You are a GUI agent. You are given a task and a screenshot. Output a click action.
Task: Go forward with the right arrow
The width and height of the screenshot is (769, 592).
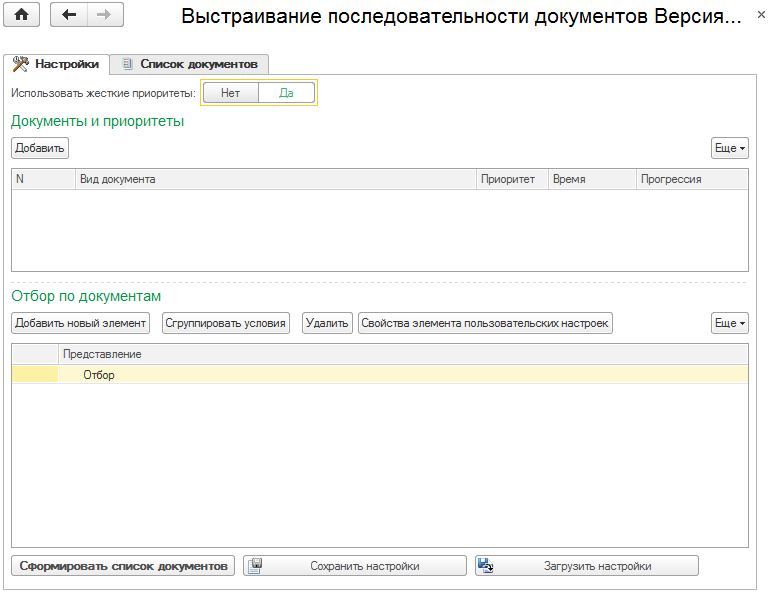click(x=104, y=15)
